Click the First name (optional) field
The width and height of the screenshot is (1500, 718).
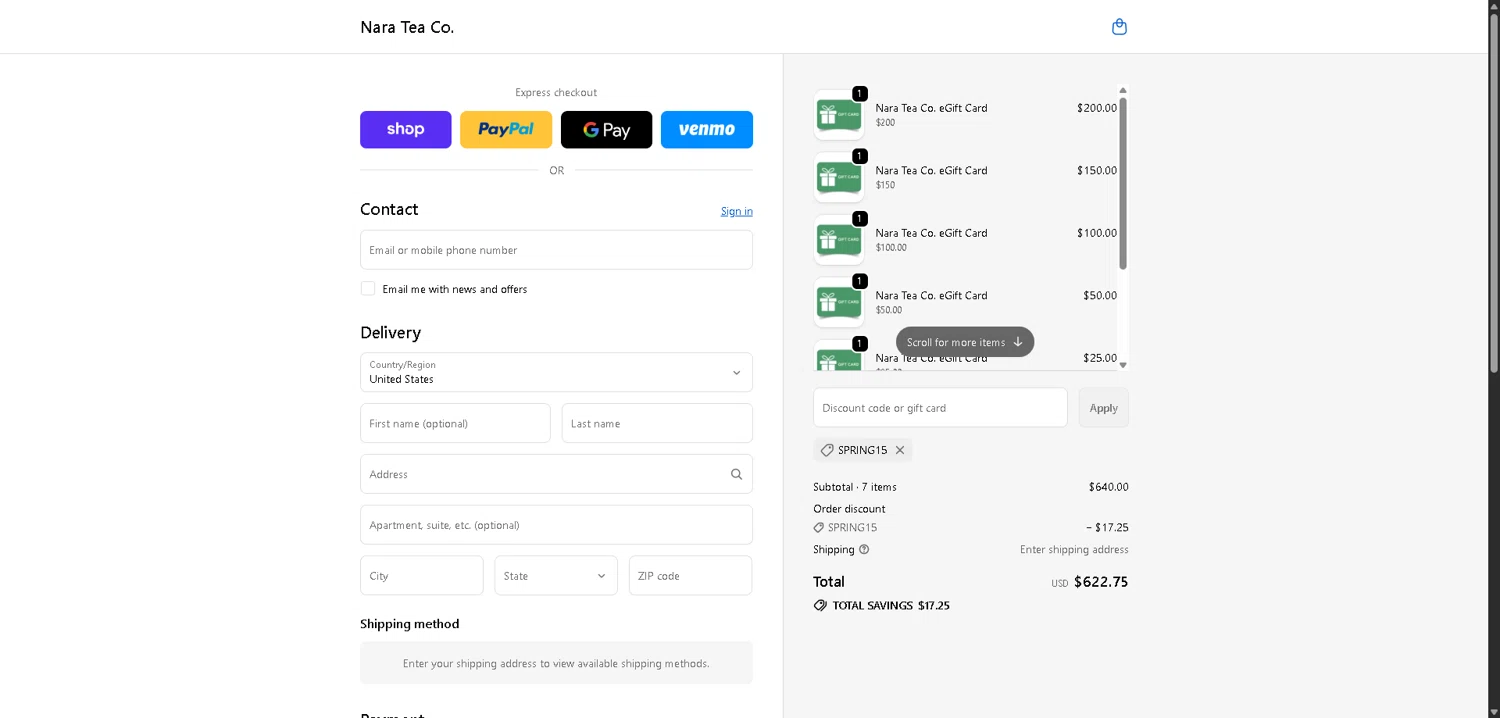point(455,423)
